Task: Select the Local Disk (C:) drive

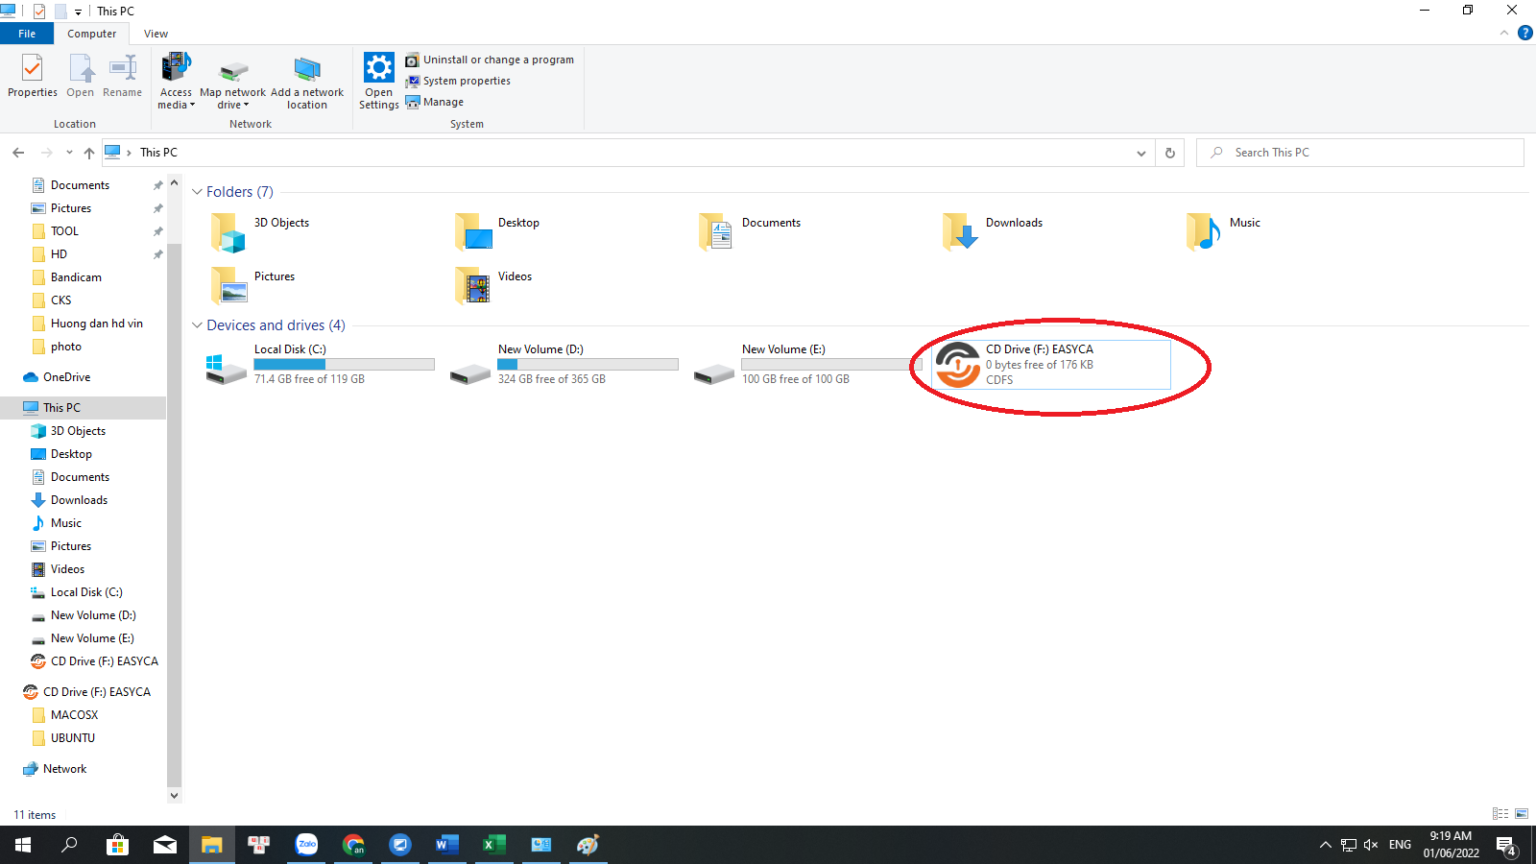Action: tap(226, 365)
